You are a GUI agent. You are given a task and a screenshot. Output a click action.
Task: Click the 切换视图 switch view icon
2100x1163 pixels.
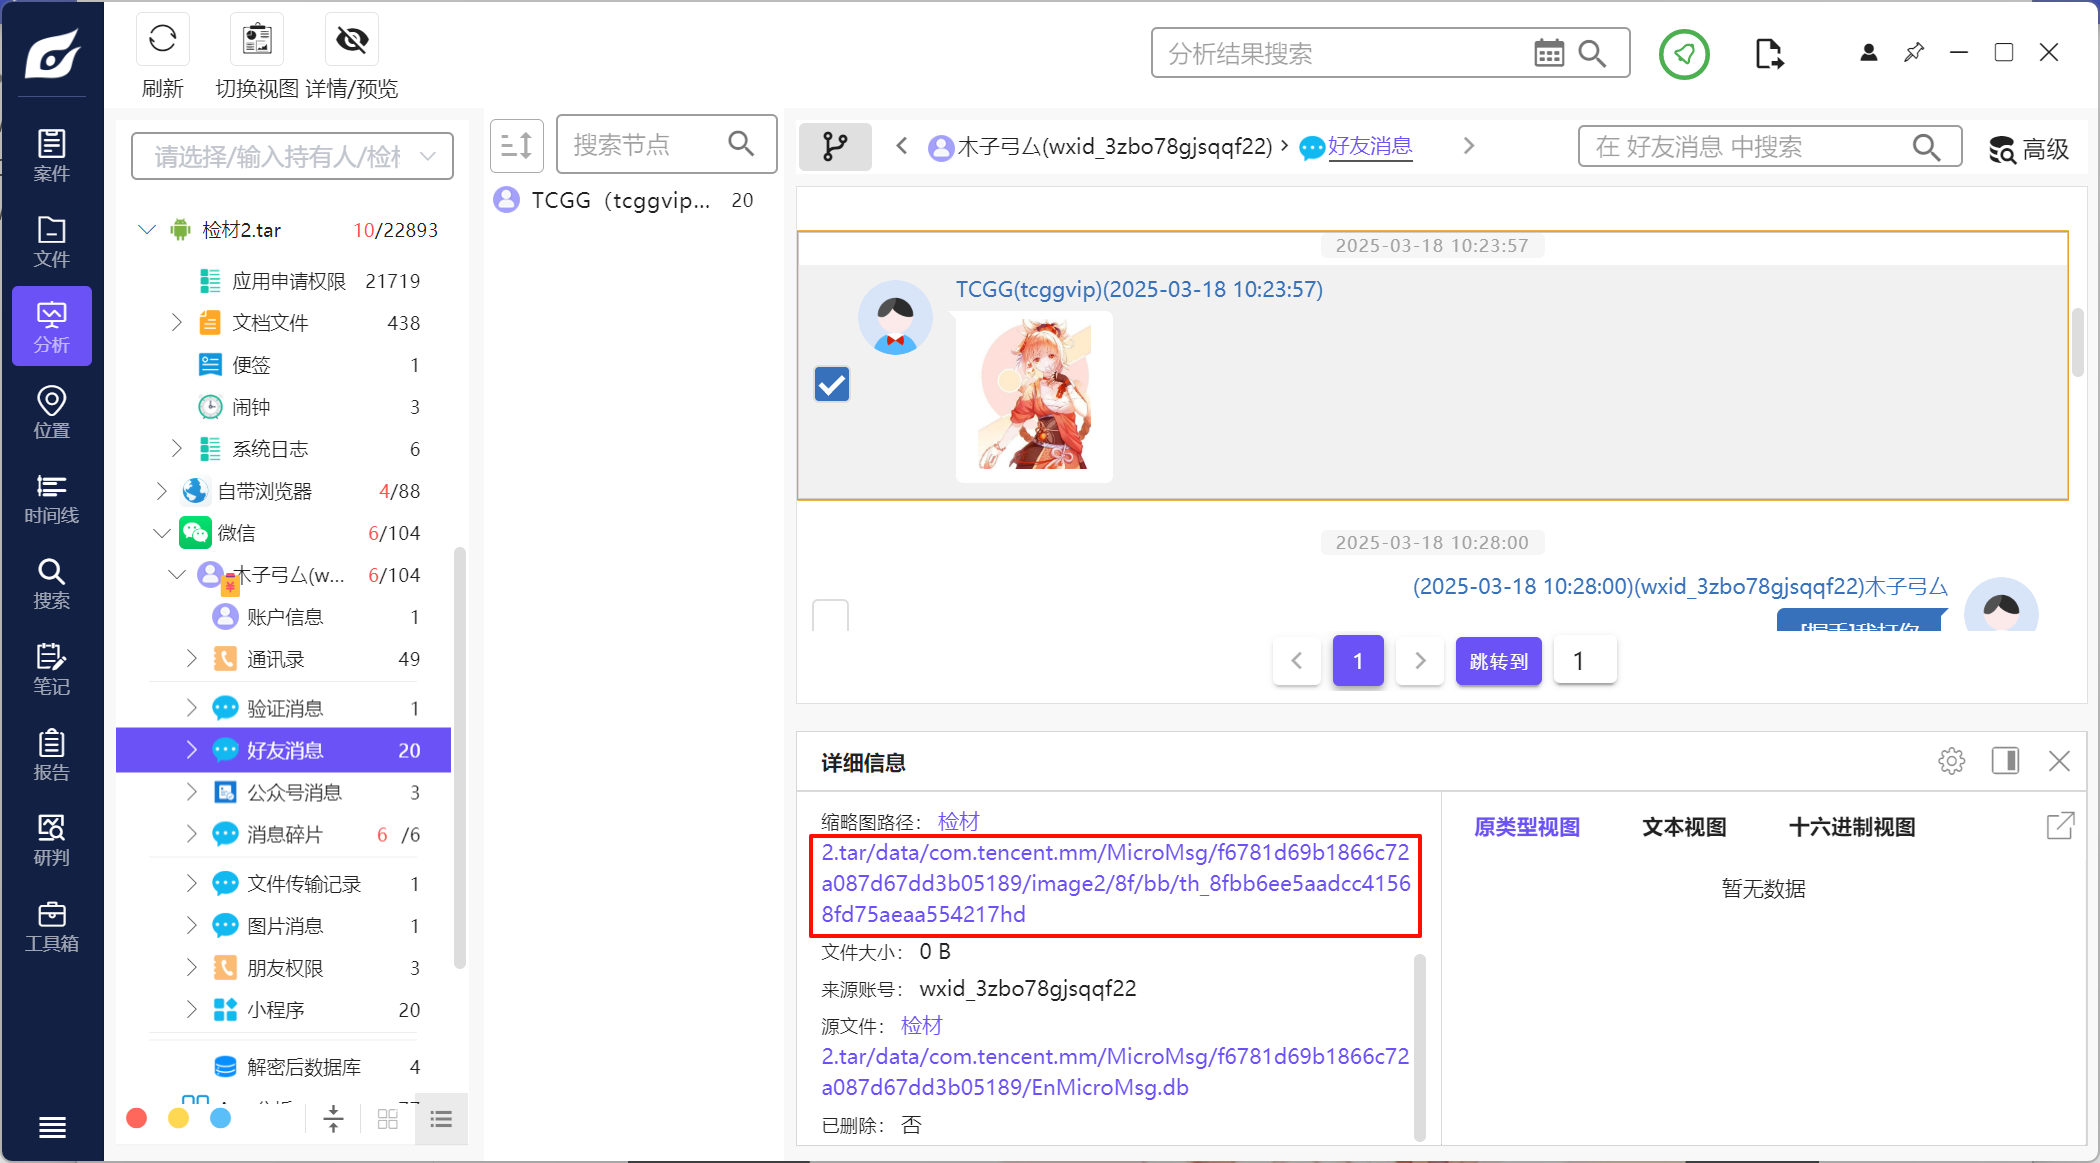(257, 39)
